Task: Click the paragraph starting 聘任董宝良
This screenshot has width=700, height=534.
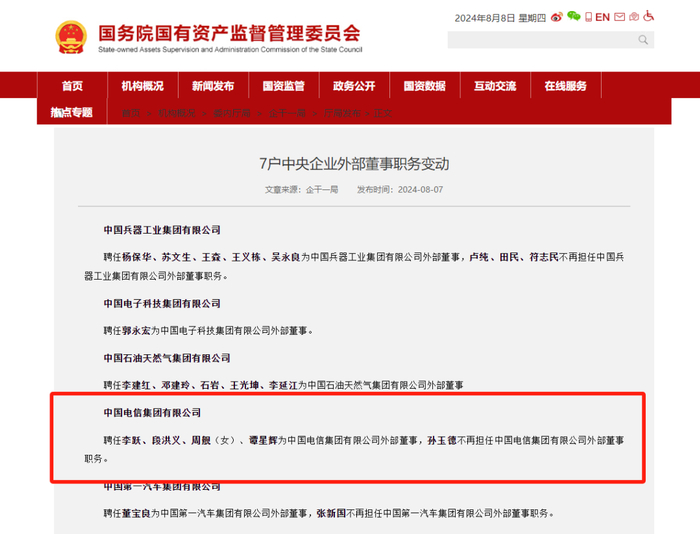Action: point(329,513)
